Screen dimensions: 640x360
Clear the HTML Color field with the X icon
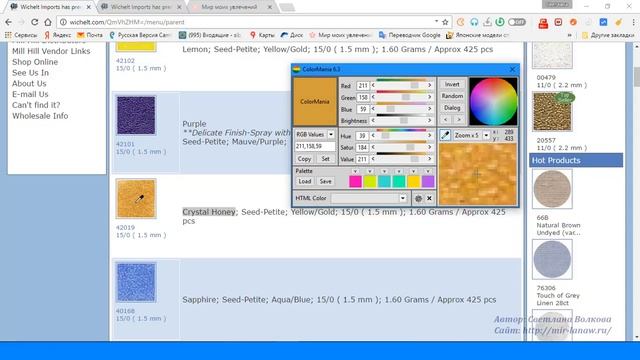coord(429,198)
